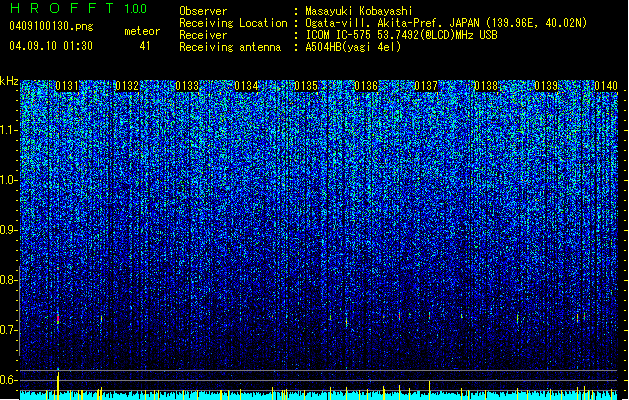Click the 0132 time marker
This screenshot has height=400, width=629.
tap(127, 86)
